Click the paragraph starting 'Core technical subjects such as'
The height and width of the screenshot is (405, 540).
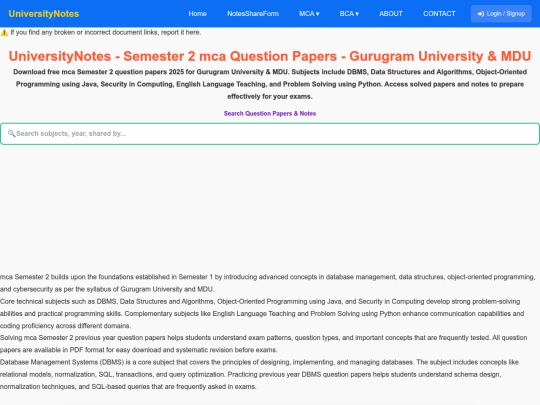[262, 313]
